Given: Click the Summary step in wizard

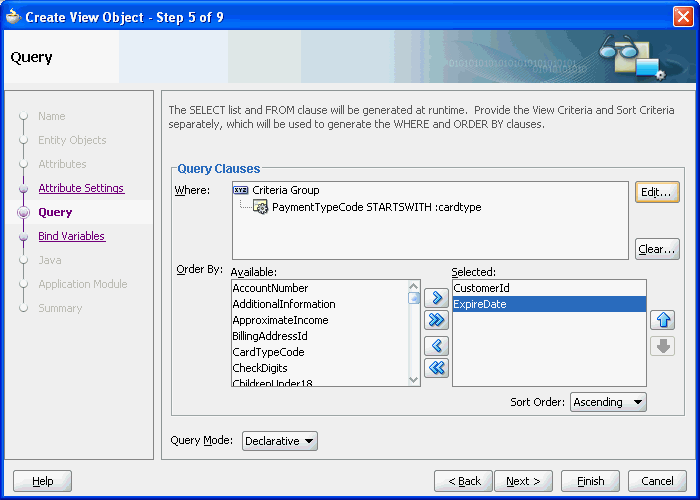Looking at the screenshot, I should tap(60, 308).
